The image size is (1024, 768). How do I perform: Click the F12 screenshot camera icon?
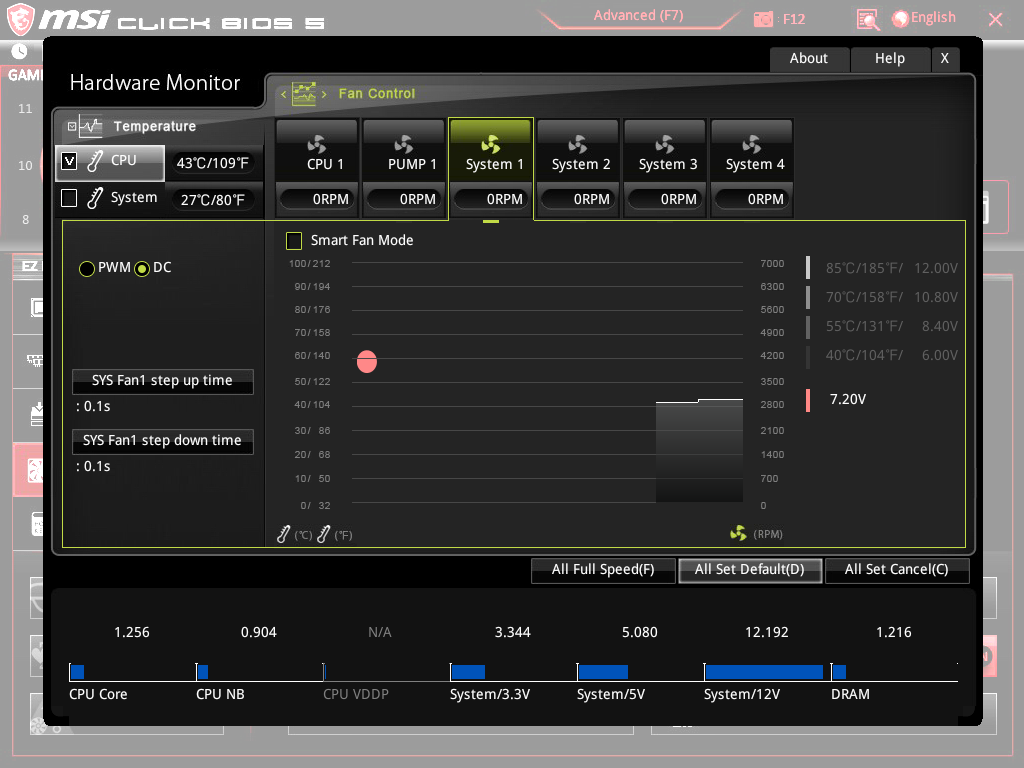(763, 20)
